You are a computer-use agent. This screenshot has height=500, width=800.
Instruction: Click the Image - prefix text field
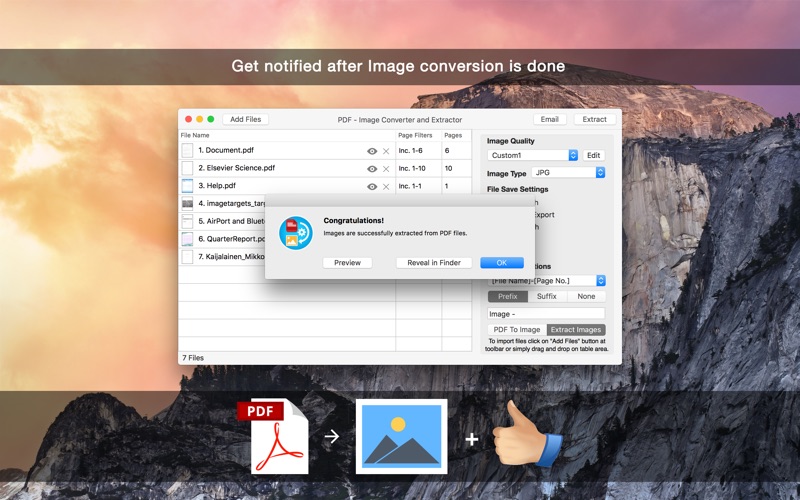(x=546, y=314)
